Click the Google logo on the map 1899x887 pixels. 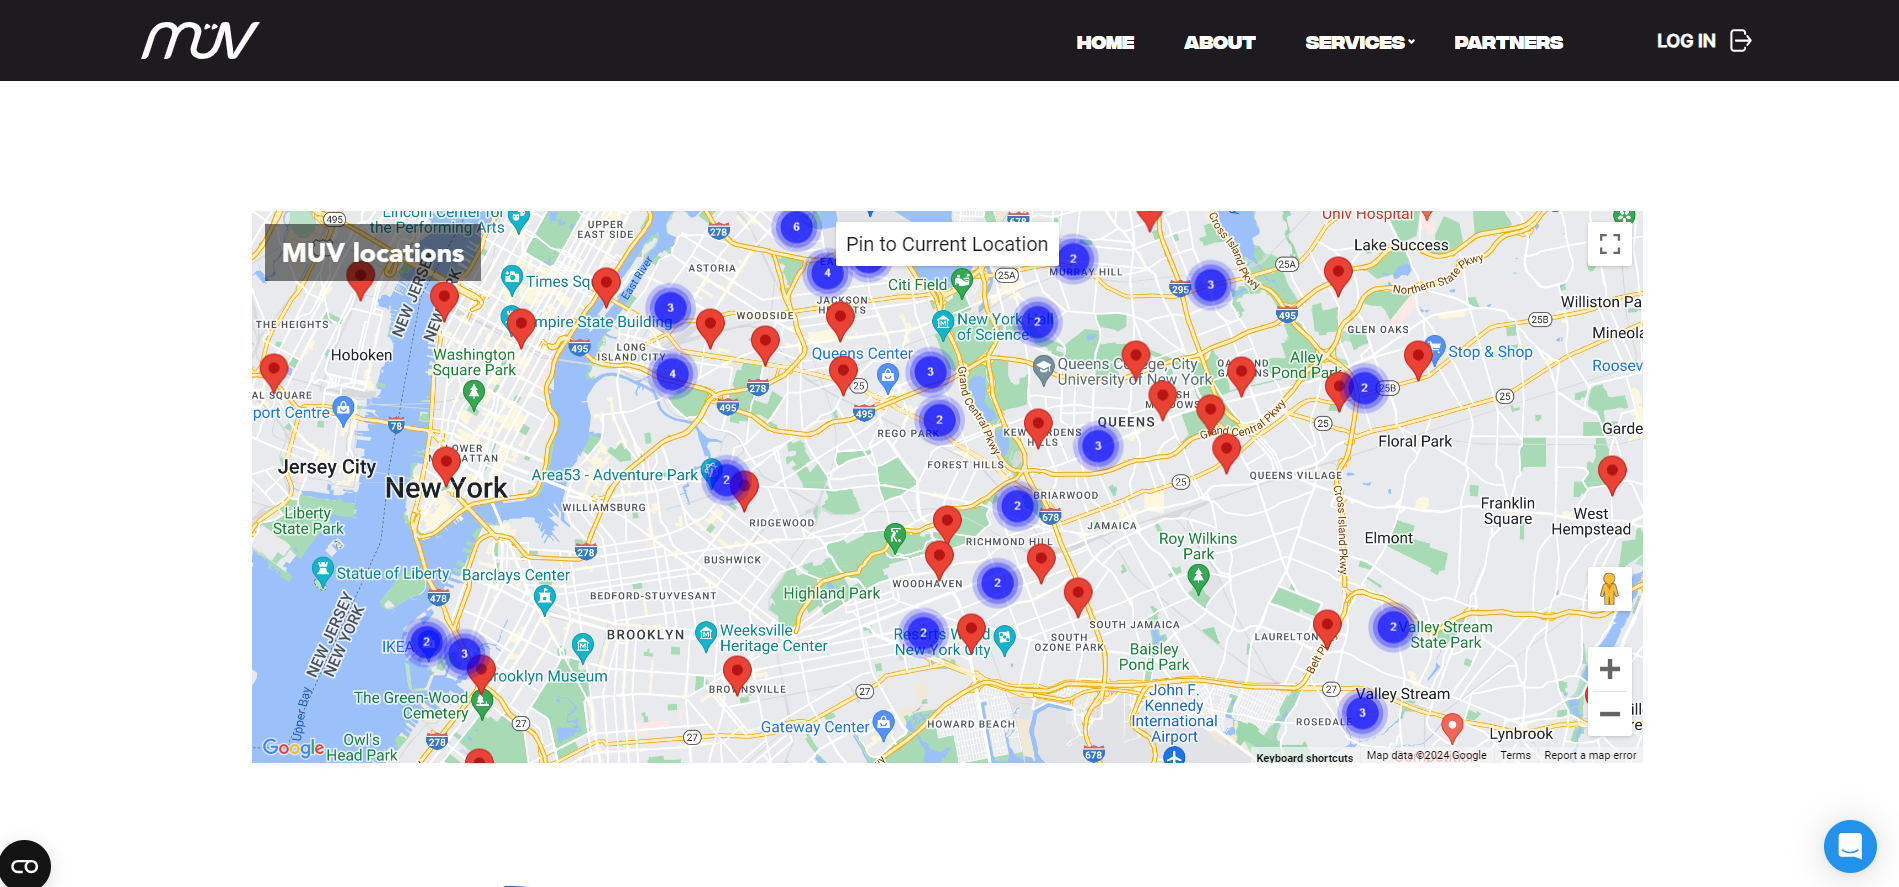[x=293, y=747]
